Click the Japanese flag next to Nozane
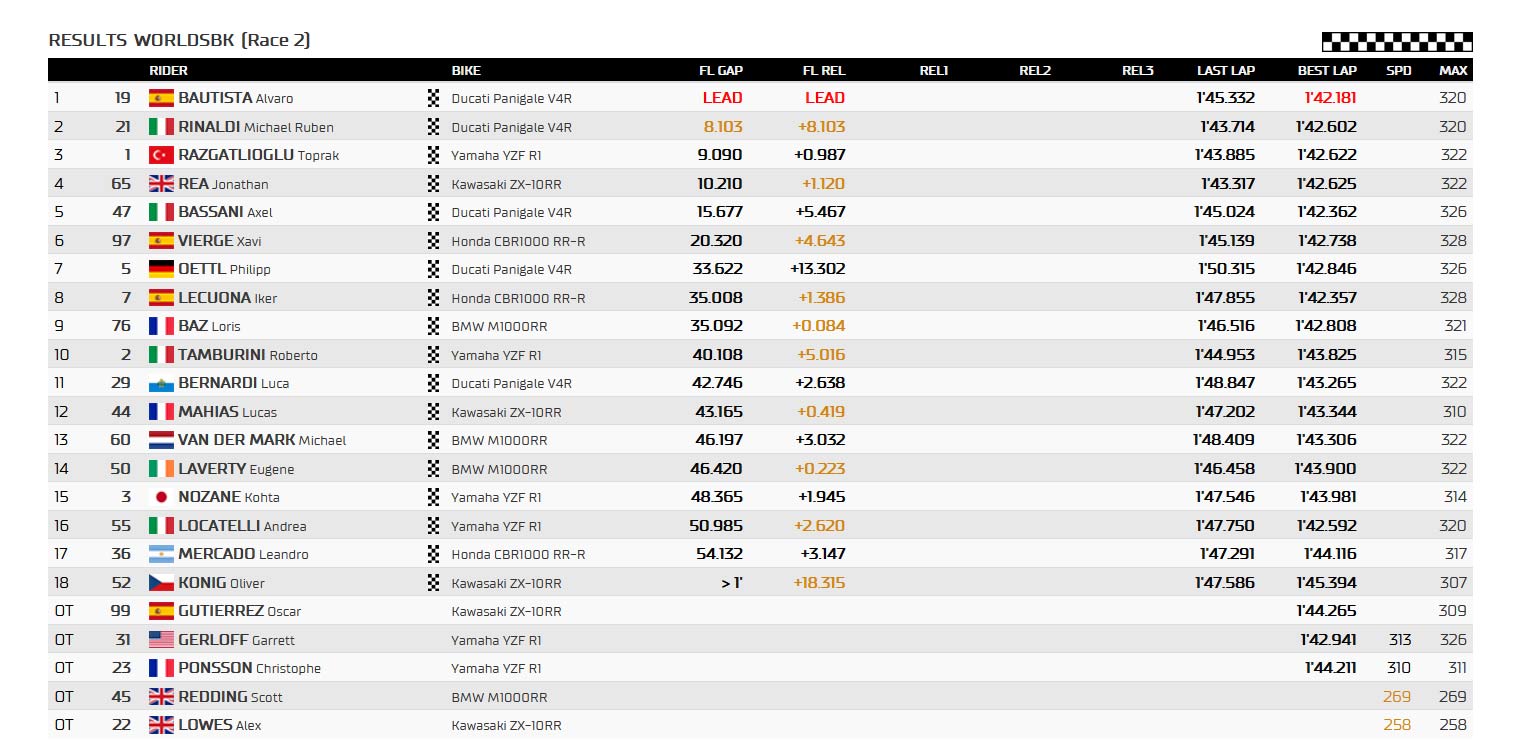Viewport: 1536px width, 754px height. click(161, 497)
